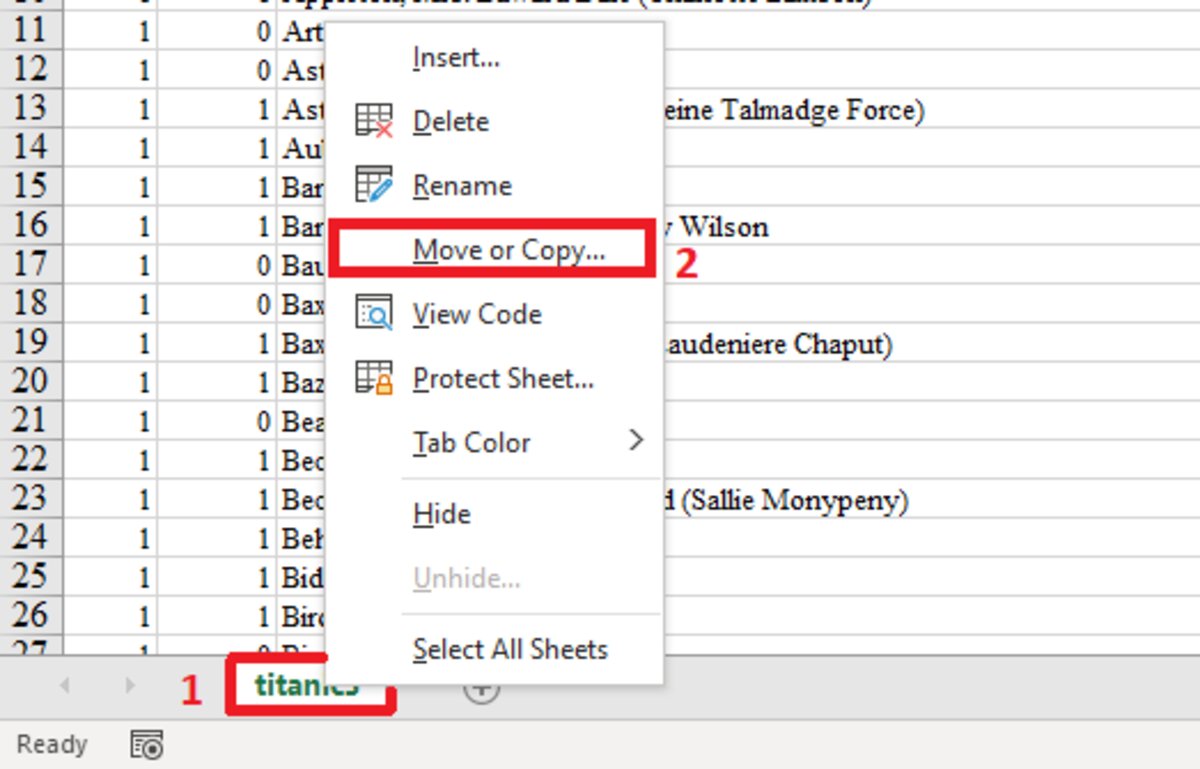This screenshot has height=769, width=1200.
Task: Click the right sheet navigation arrow
Action: click(130, 688)
